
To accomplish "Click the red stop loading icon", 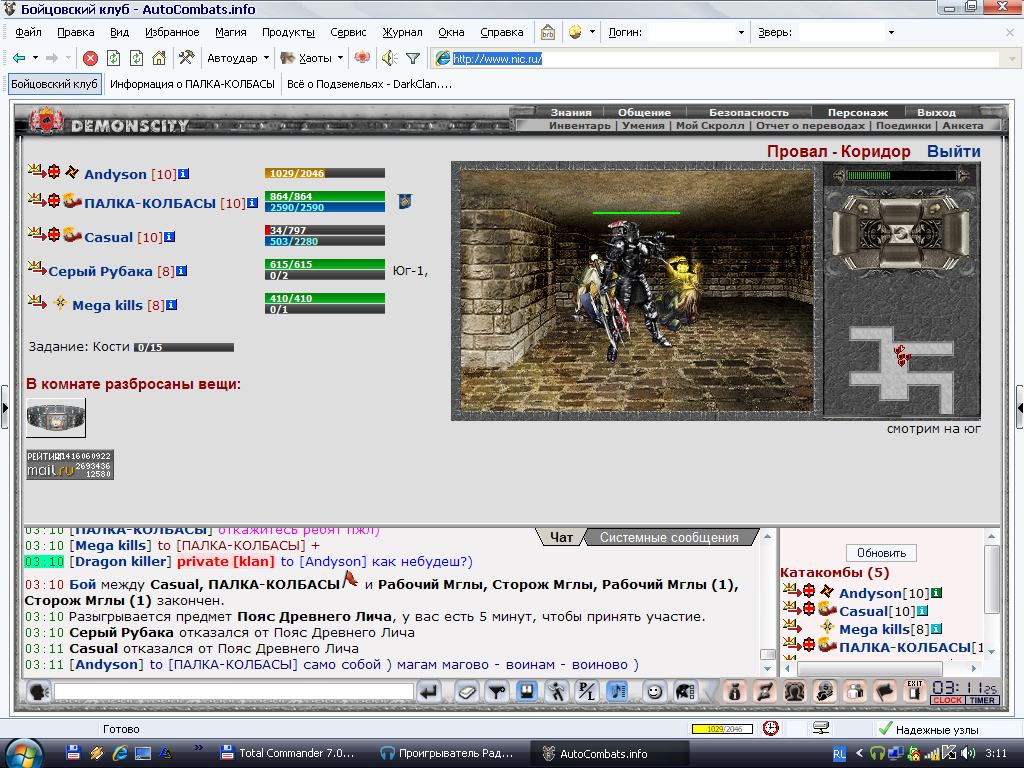I will (x=91, y=59).
